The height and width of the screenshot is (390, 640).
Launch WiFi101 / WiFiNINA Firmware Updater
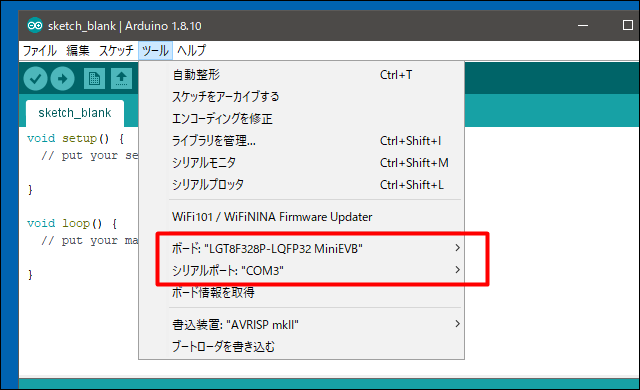click(301, 217)
